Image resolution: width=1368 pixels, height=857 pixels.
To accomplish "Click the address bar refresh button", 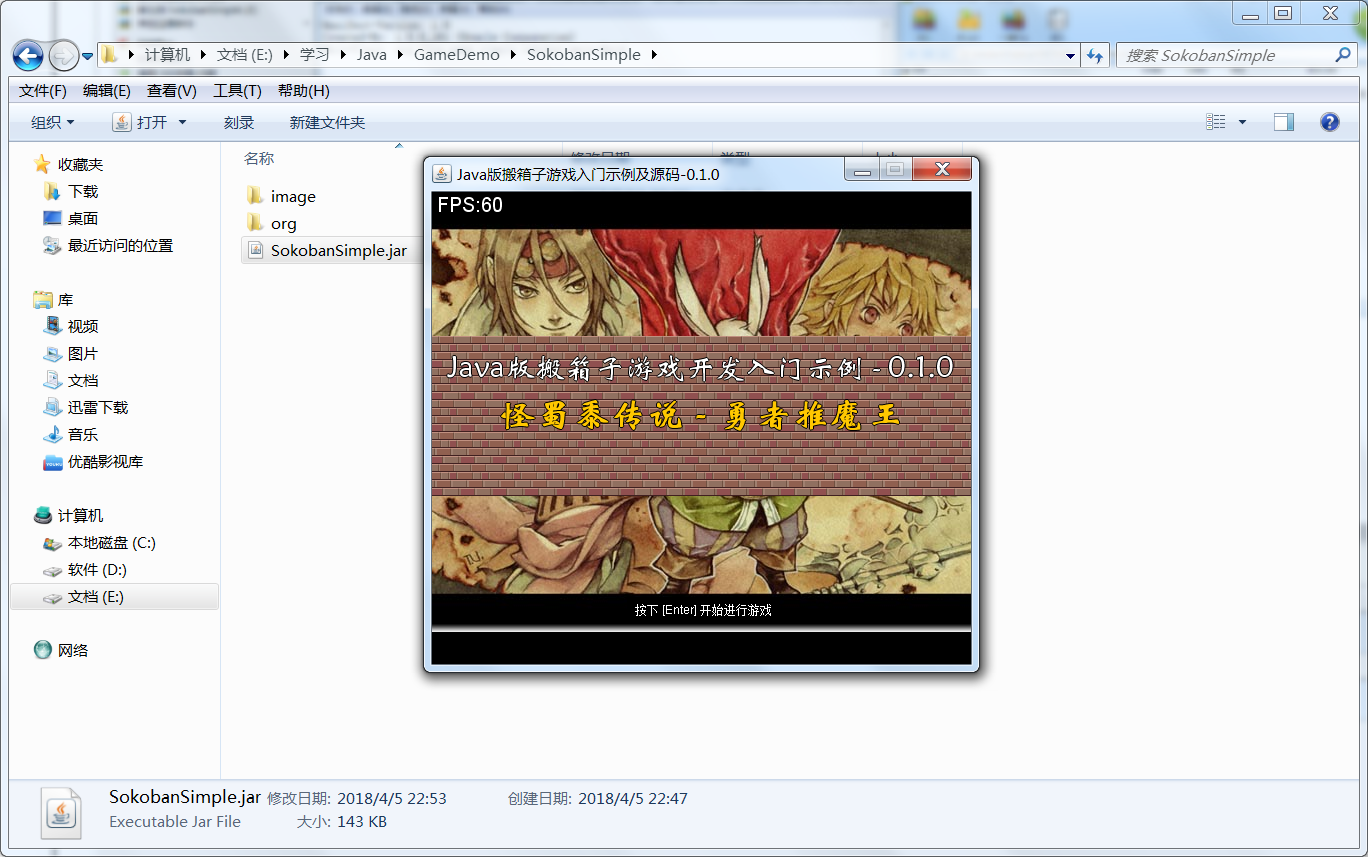I will 1094,56.
